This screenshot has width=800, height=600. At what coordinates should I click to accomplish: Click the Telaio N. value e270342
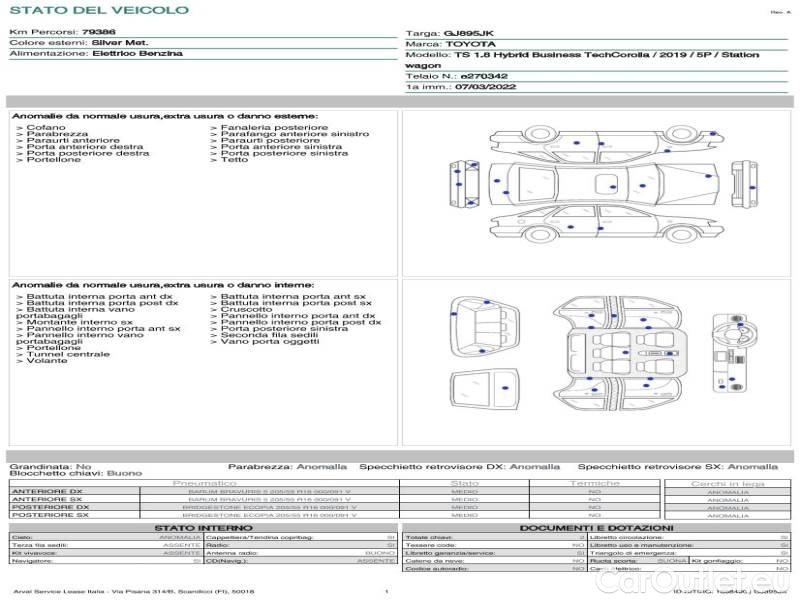tap(484, 76)
